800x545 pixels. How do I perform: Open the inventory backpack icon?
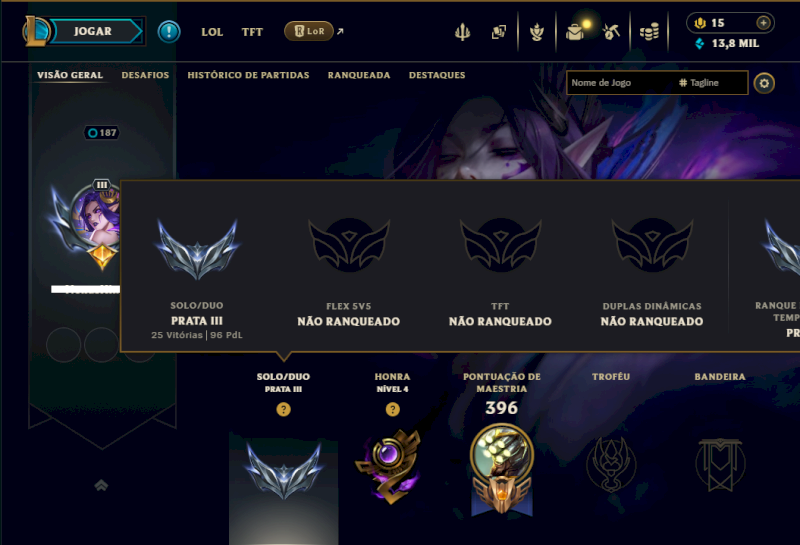point(575,33)
